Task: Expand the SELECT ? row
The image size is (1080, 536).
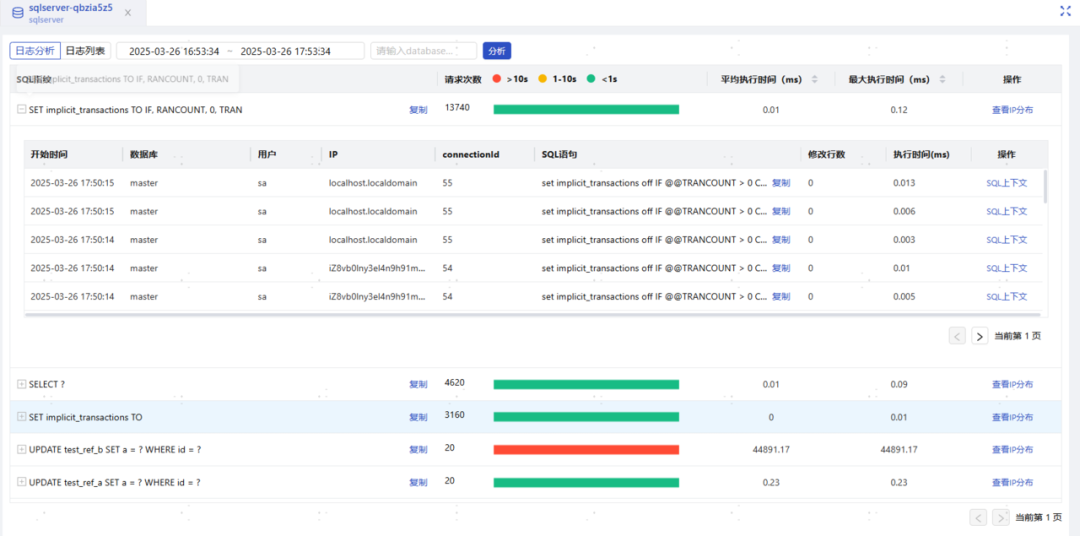Action: point(21,384)
